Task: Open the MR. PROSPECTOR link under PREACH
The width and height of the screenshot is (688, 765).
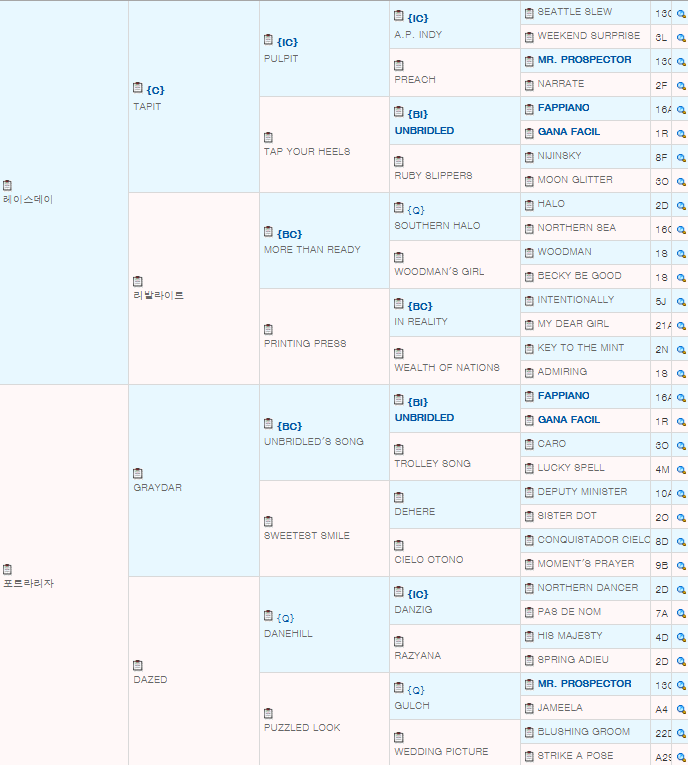Action: click(584, 60)
